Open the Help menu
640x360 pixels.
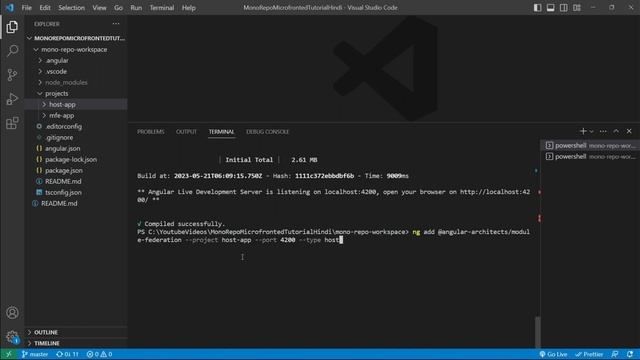(189, 8)
